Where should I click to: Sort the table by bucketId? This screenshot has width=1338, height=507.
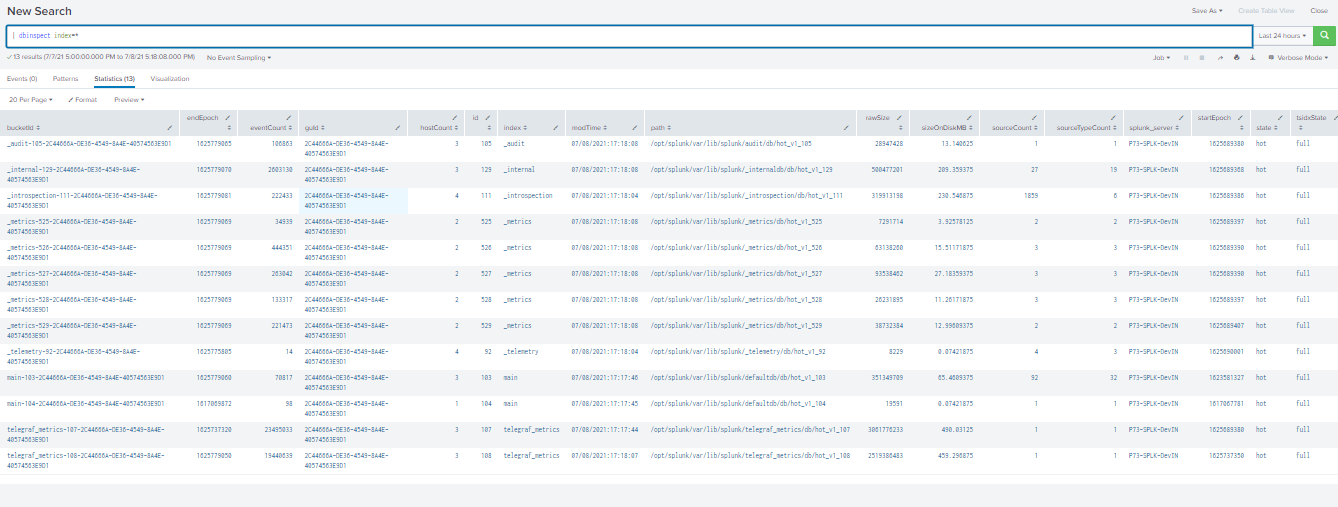click(x=24, y=128)
